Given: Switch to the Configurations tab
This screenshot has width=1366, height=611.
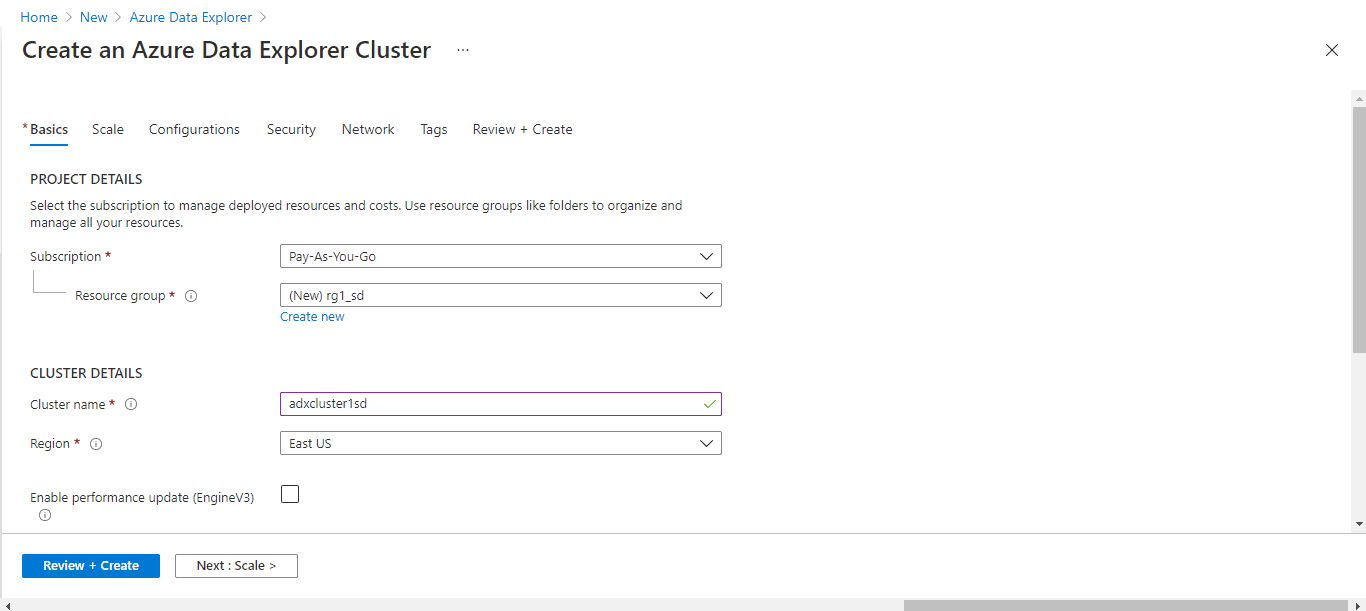Looking at the screenshot, I should click(194, 129).
